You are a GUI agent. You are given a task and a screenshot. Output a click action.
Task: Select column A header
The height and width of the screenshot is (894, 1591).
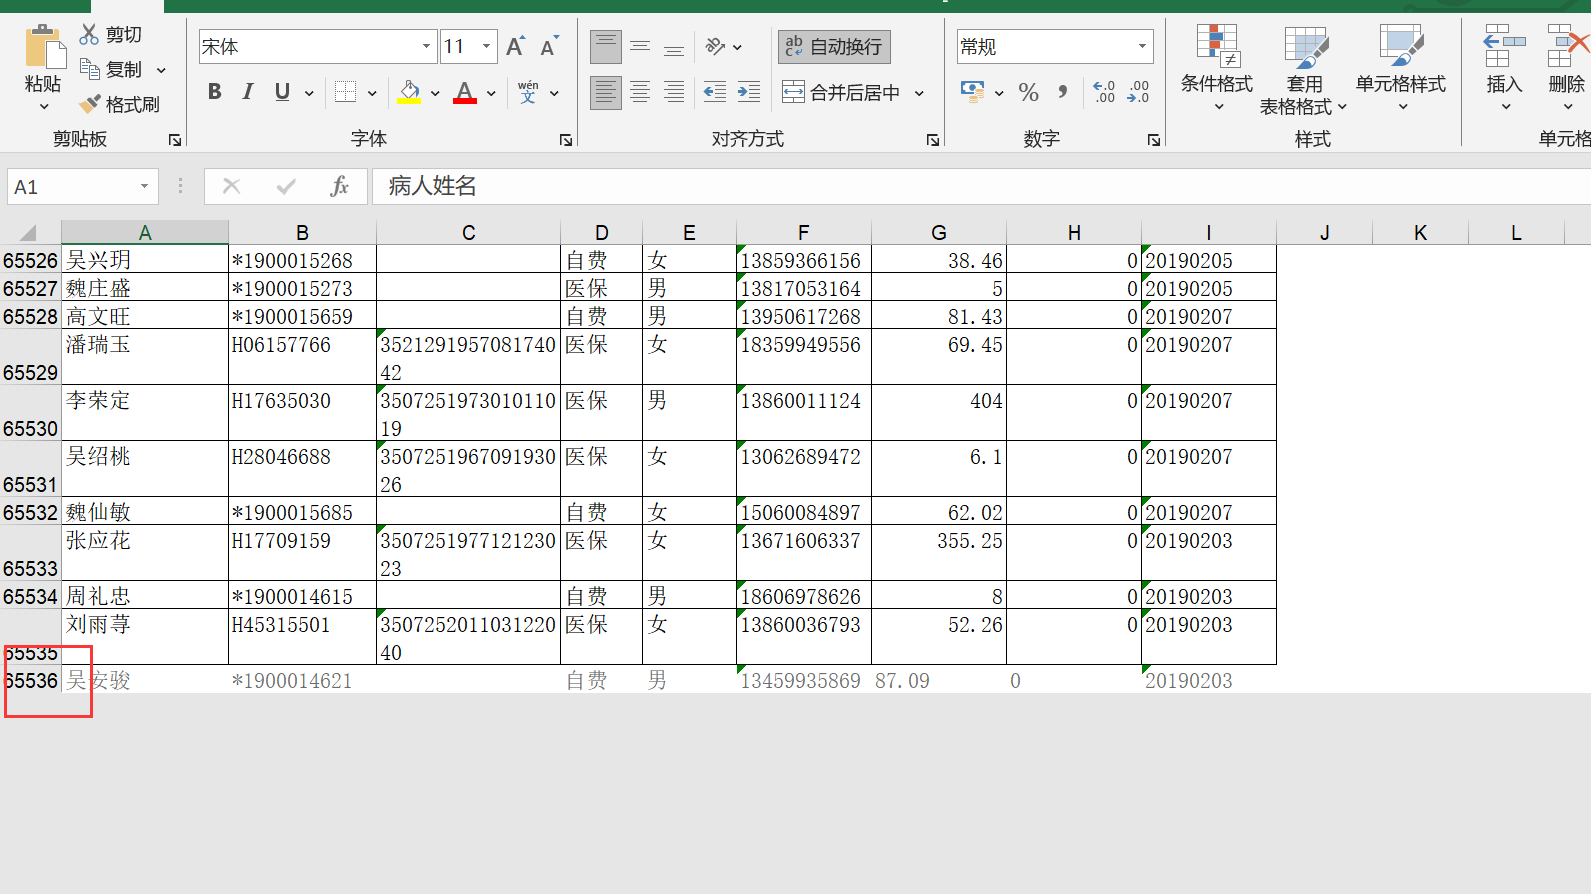[x=145, y=233]
